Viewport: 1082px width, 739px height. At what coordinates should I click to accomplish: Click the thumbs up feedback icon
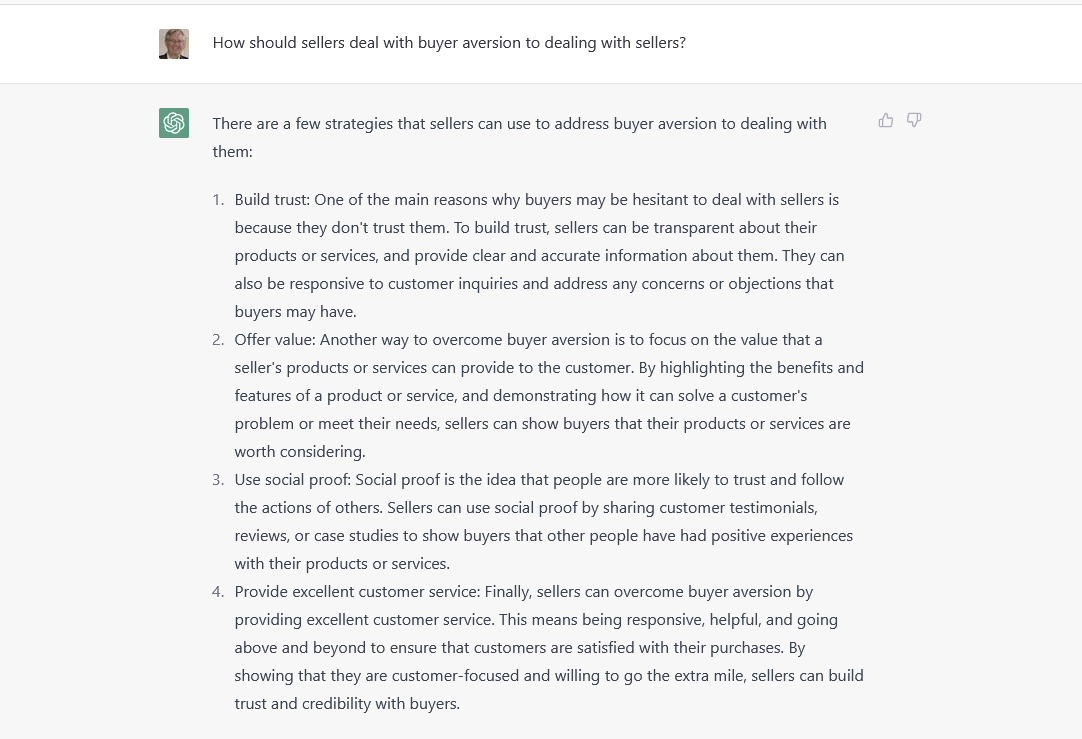coord(886,120)
